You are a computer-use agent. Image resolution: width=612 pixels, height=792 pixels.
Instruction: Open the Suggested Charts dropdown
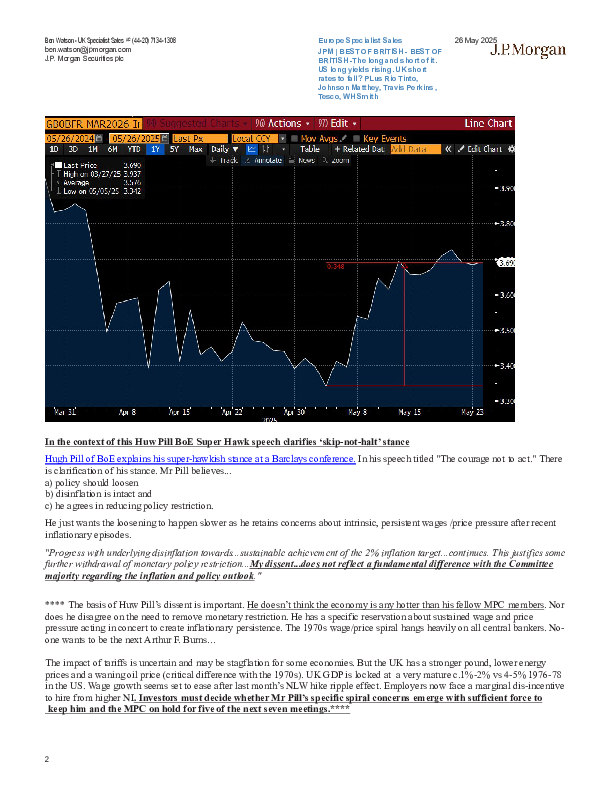197,123
